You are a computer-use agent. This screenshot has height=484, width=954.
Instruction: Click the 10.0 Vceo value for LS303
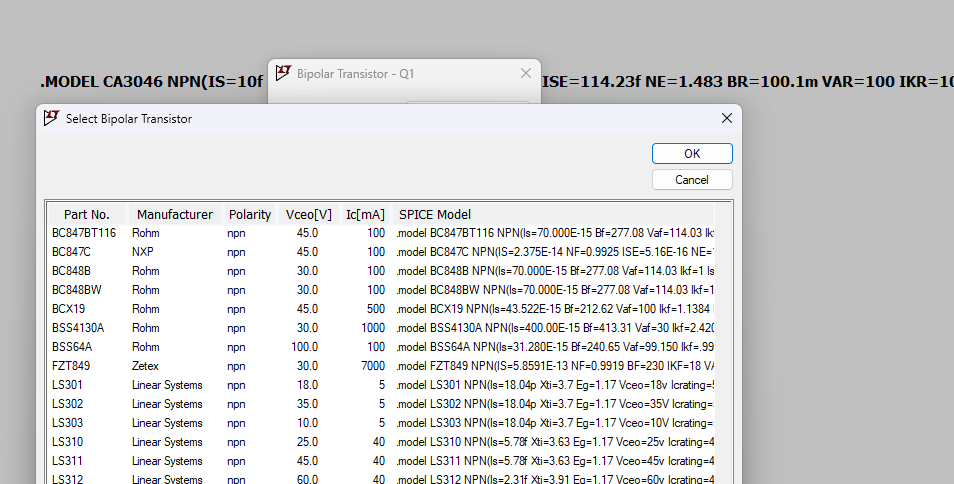click(x=307, y=423)
